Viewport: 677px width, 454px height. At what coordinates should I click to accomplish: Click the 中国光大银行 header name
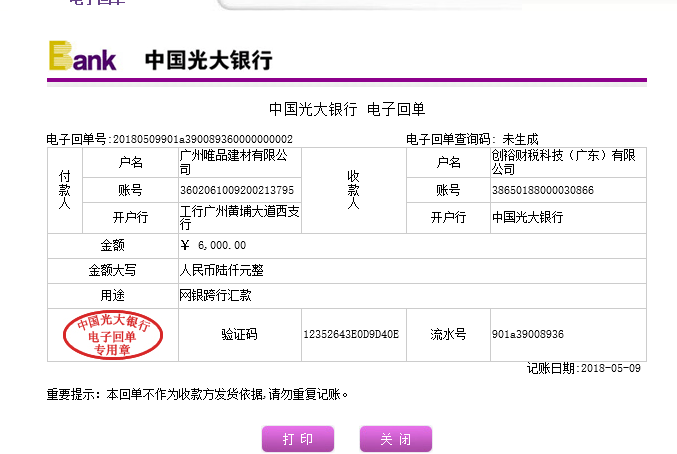point(209,60)
